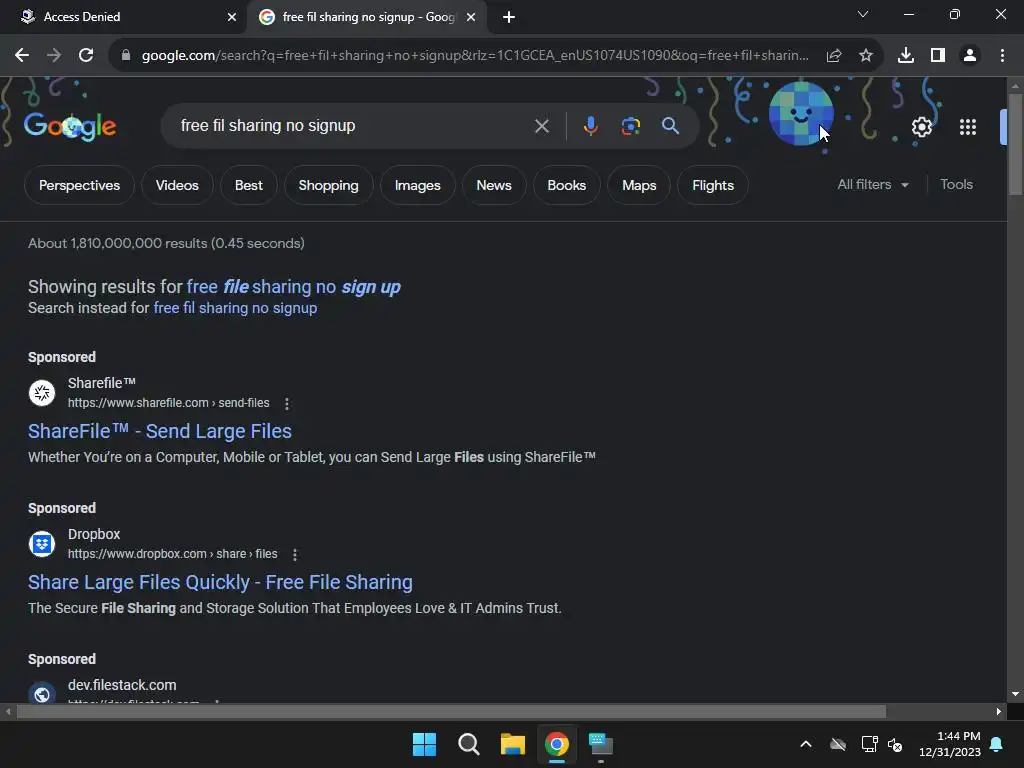The width and height of the screenshot is (1024, 768).
Task: Click the scroll down arrow
Action: (x=1015, y=694)
